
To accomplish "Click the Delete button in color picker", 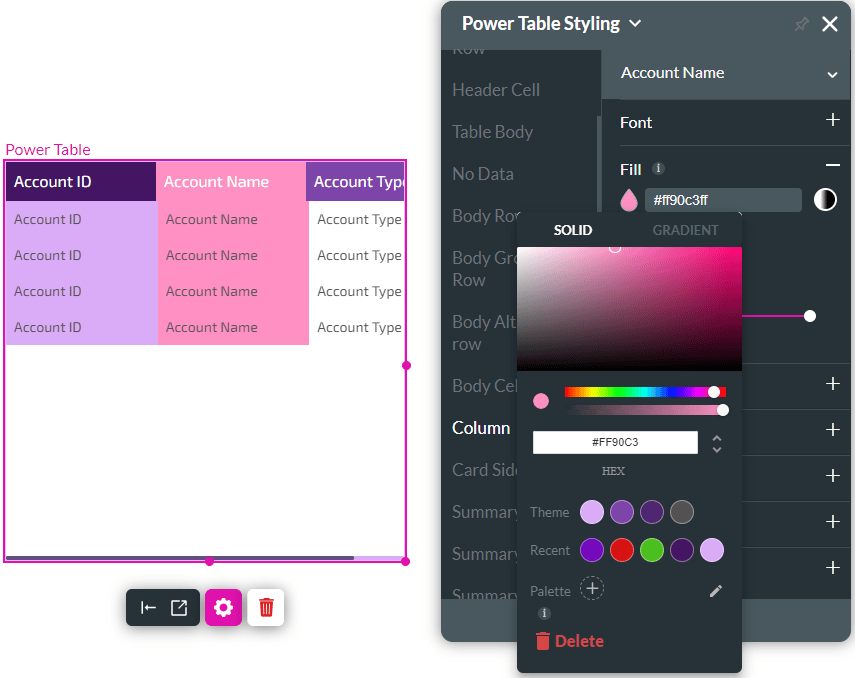I will click(570, 641).
